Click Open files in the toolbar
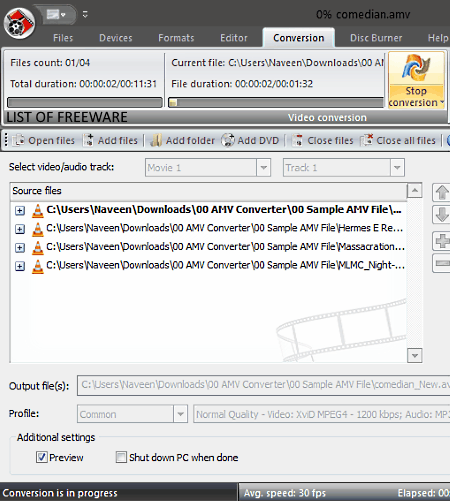 click(44, 140)
